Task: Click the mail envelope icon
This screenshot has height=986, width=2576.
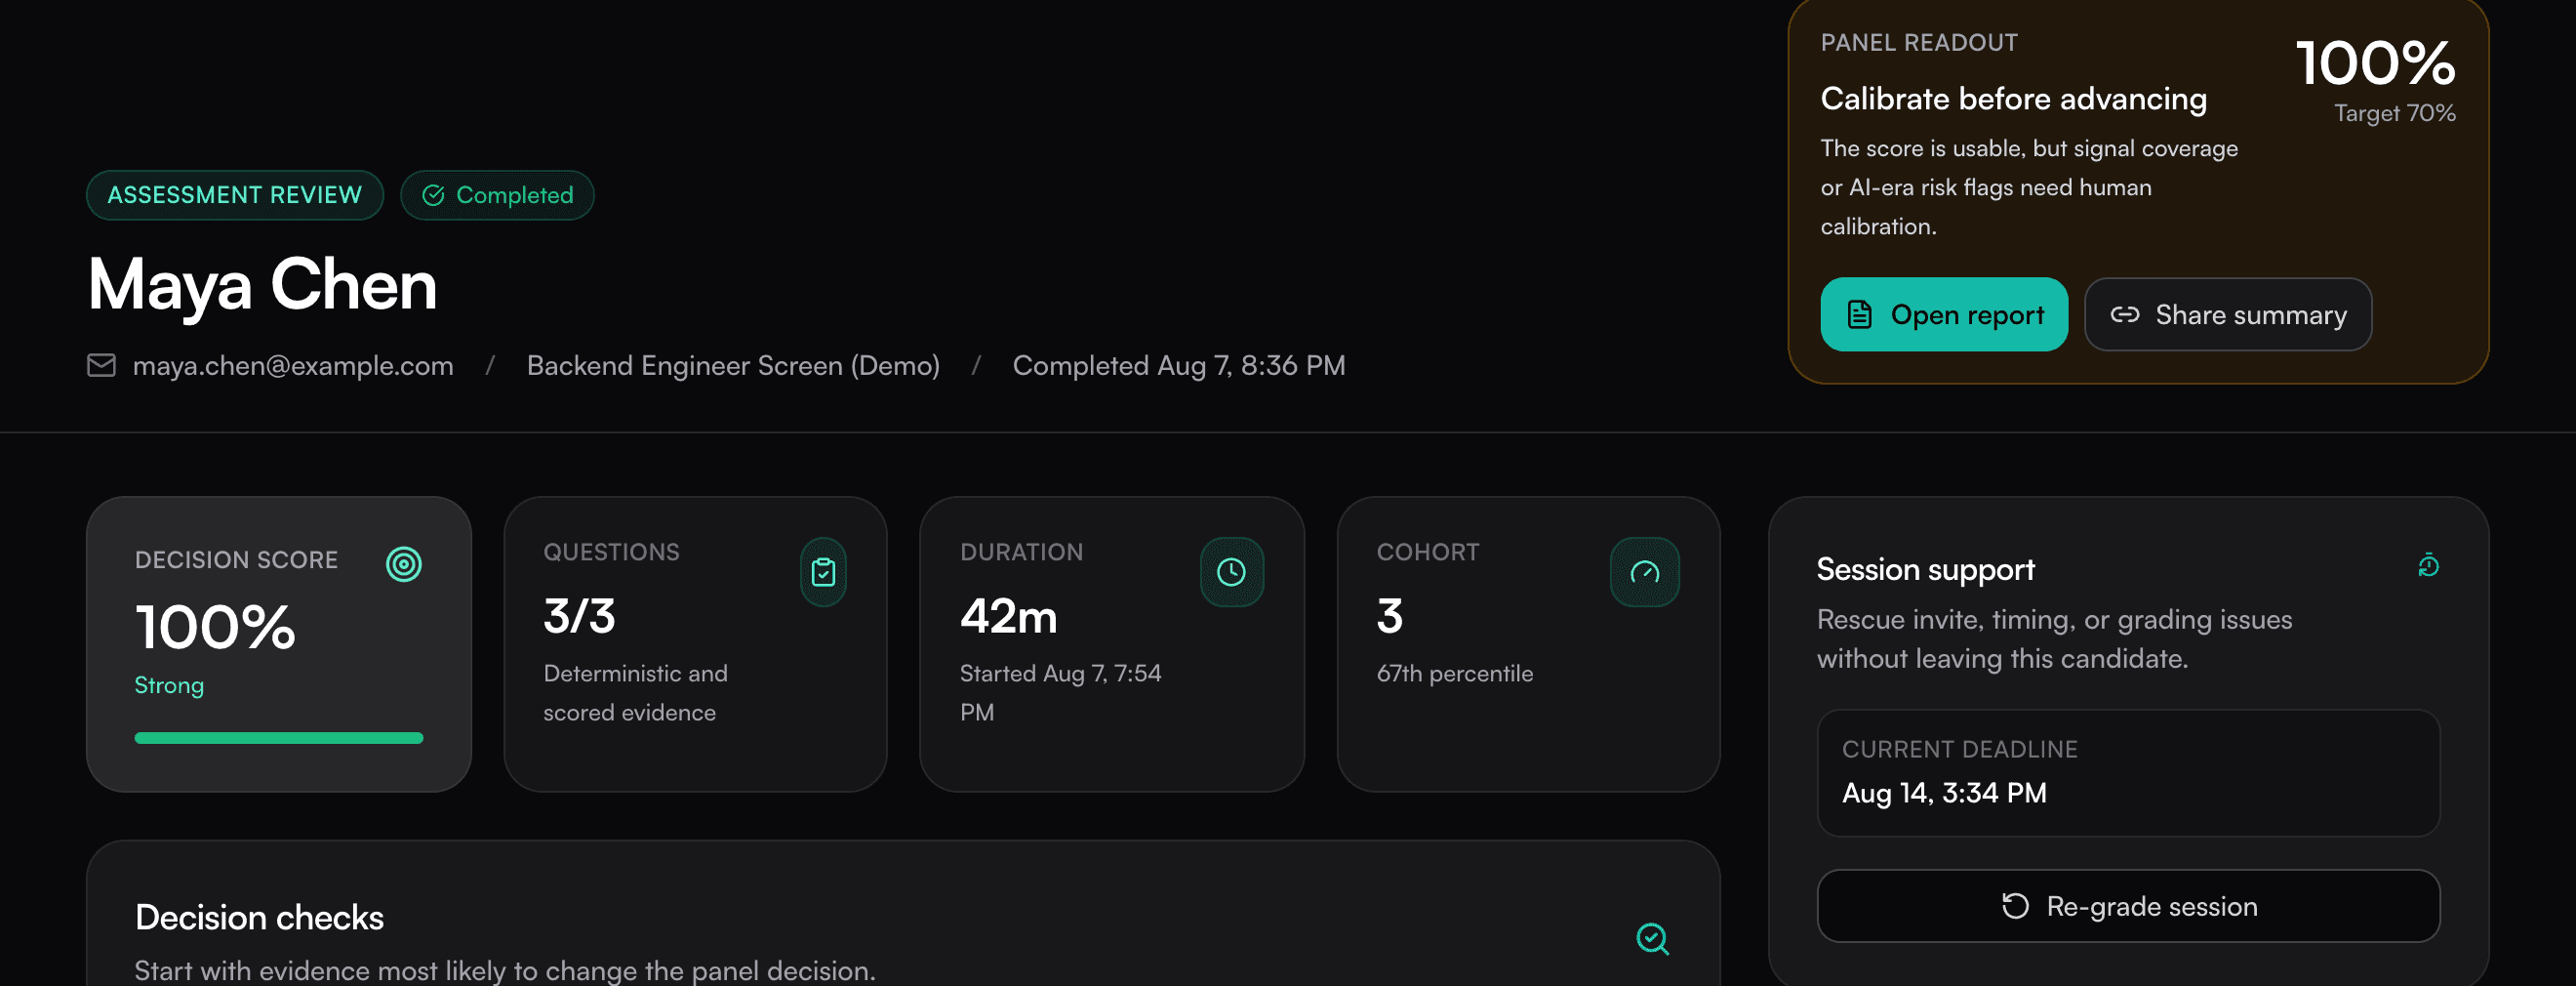Action: pos(101,365)
